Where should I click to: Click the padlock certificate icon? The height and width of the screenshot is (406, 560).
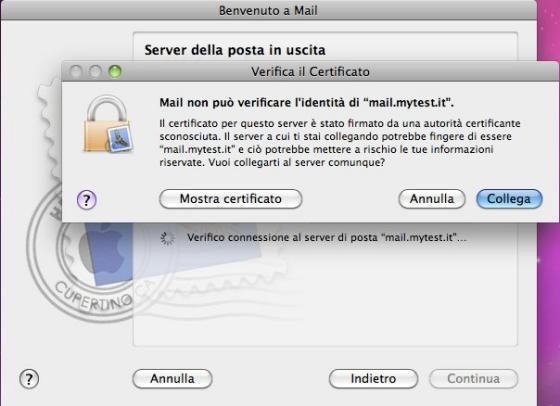pyautogui.click(x=108, y=124)
